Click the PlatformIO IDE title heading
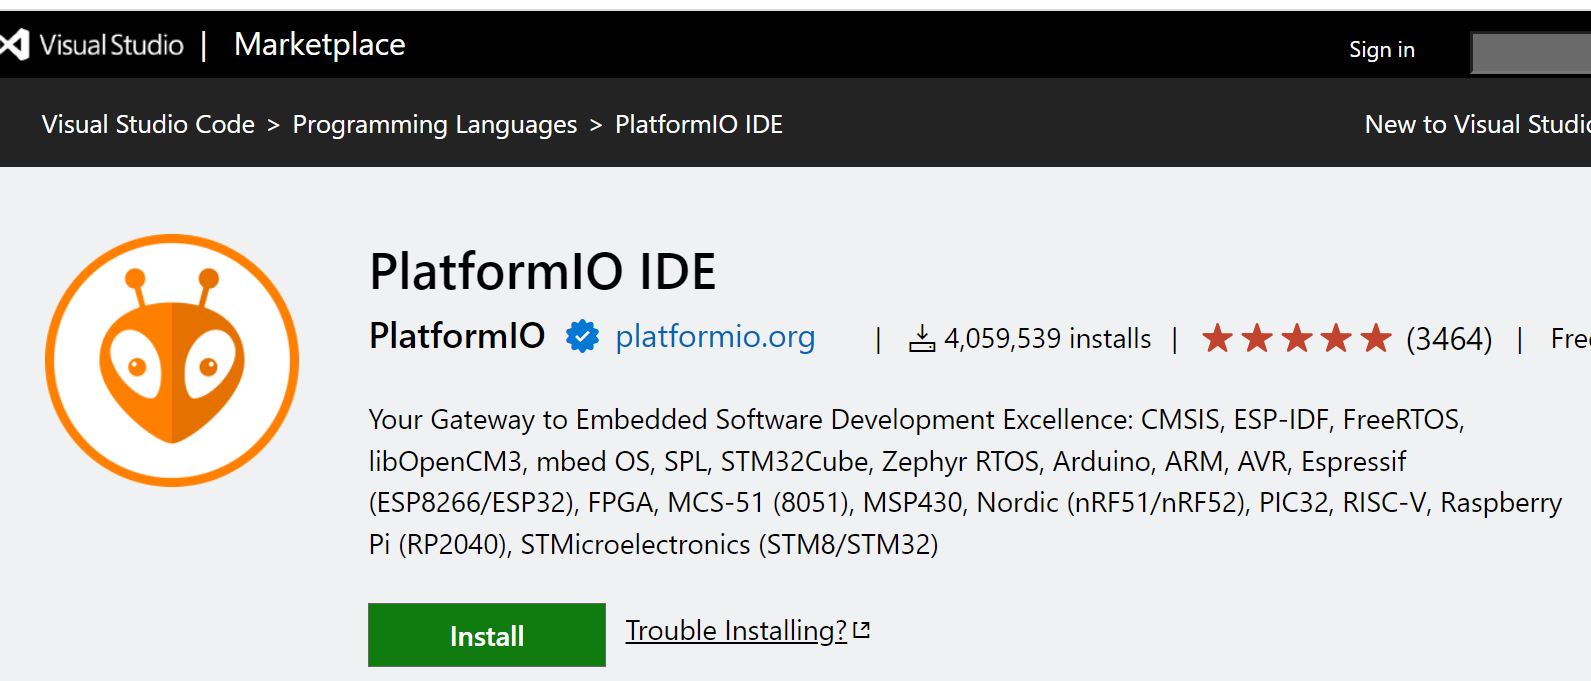 [x=542, y=271]
